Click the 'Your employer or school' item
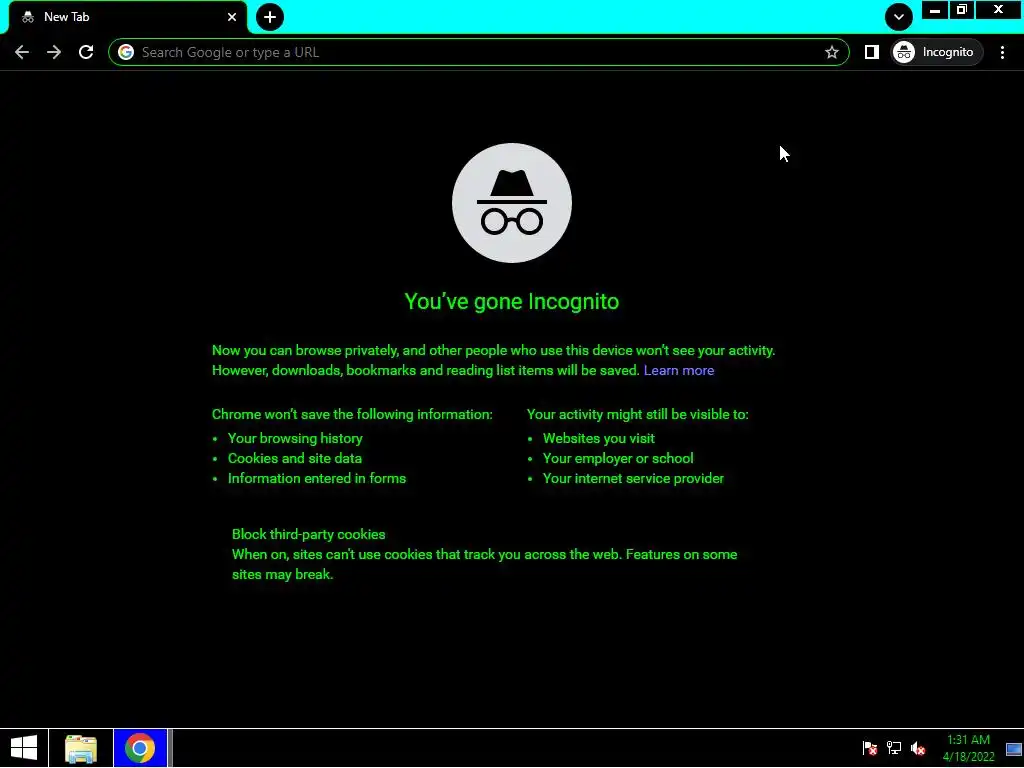Screen dimensions: 1024x768 click(618, 458)
